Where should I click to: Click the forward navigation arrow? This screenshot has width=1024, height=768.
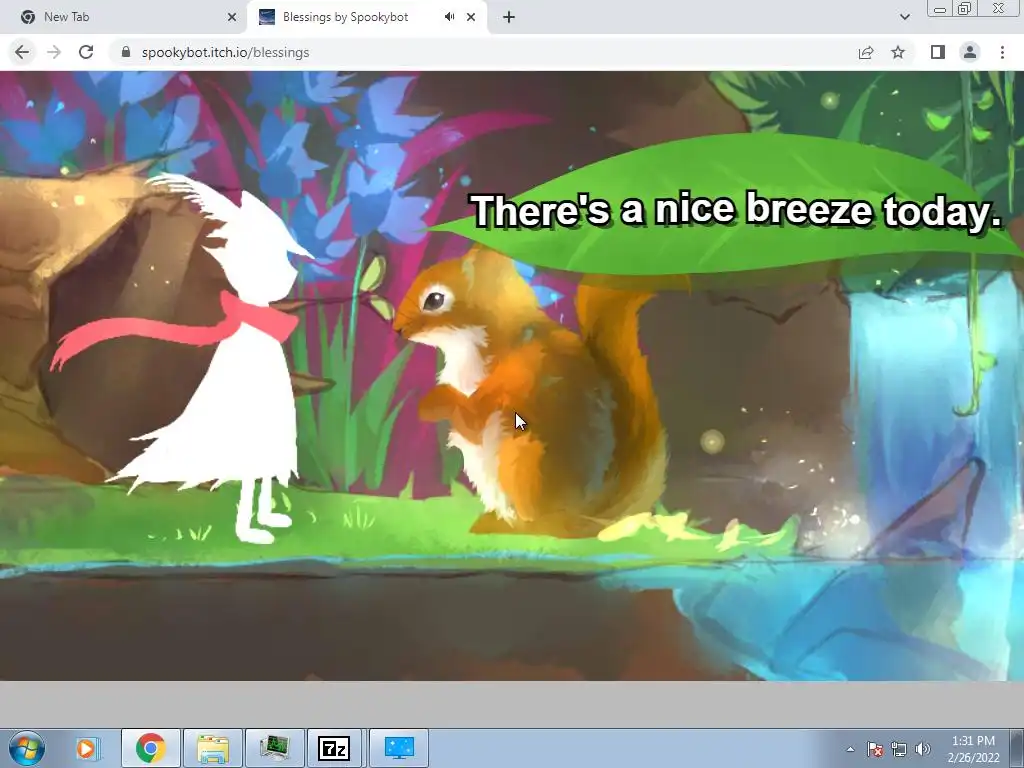tap(54, 52)
